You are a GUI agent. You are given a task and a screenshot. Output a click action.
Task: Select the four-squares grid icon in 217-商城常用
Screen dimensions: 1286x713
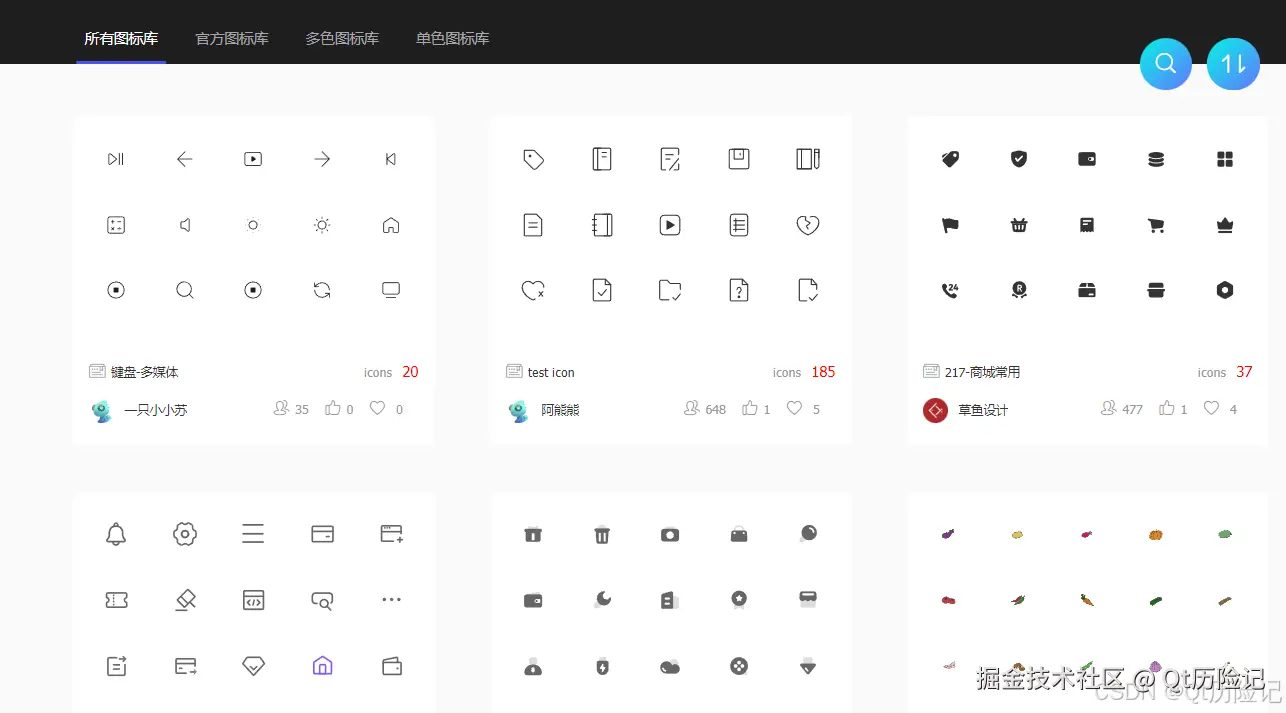1225,159
